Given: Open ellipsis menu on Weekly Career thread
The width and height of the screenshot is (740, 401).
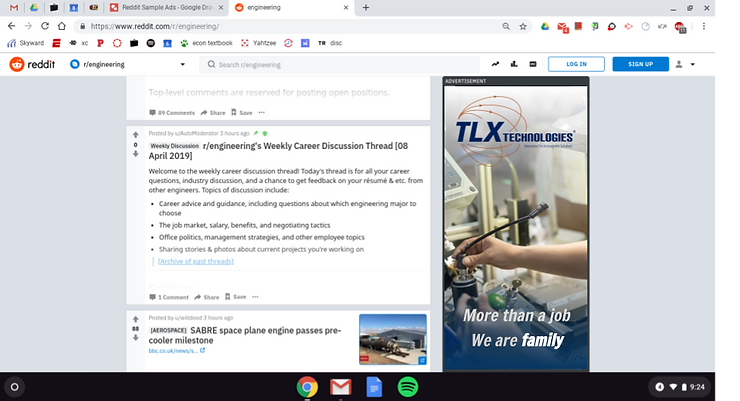Looking at the screenshot, I should pos(255,297).
